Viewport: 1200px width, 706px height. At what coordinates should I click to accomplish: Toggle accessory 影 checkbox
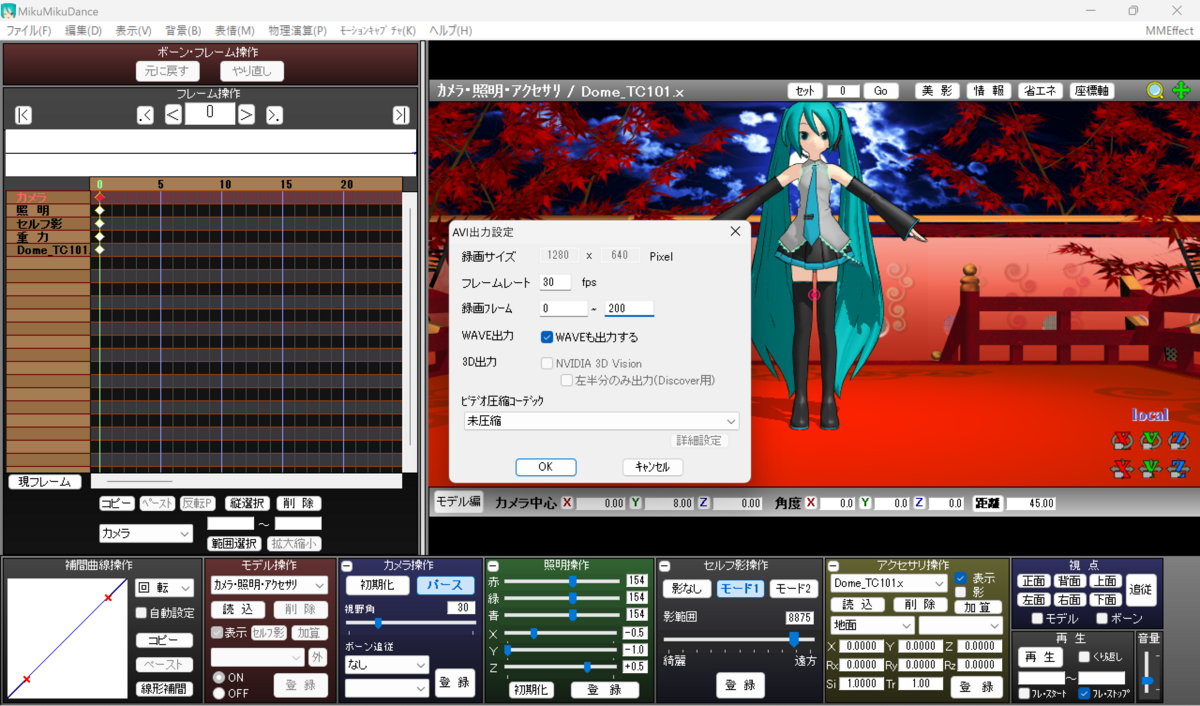961,592
